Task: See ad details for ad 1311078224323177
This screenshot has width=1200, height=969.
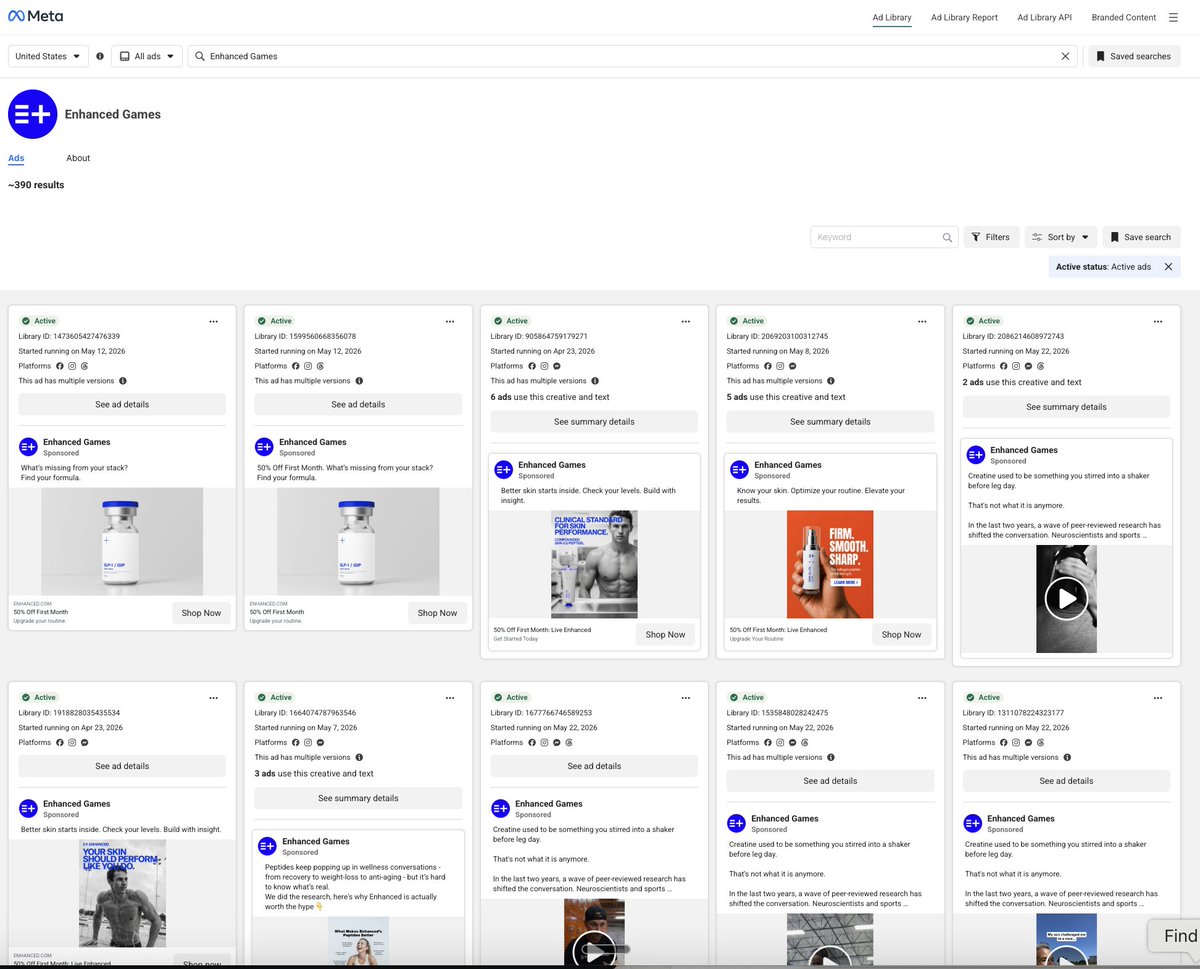Action: click(x=1066, y=781)
